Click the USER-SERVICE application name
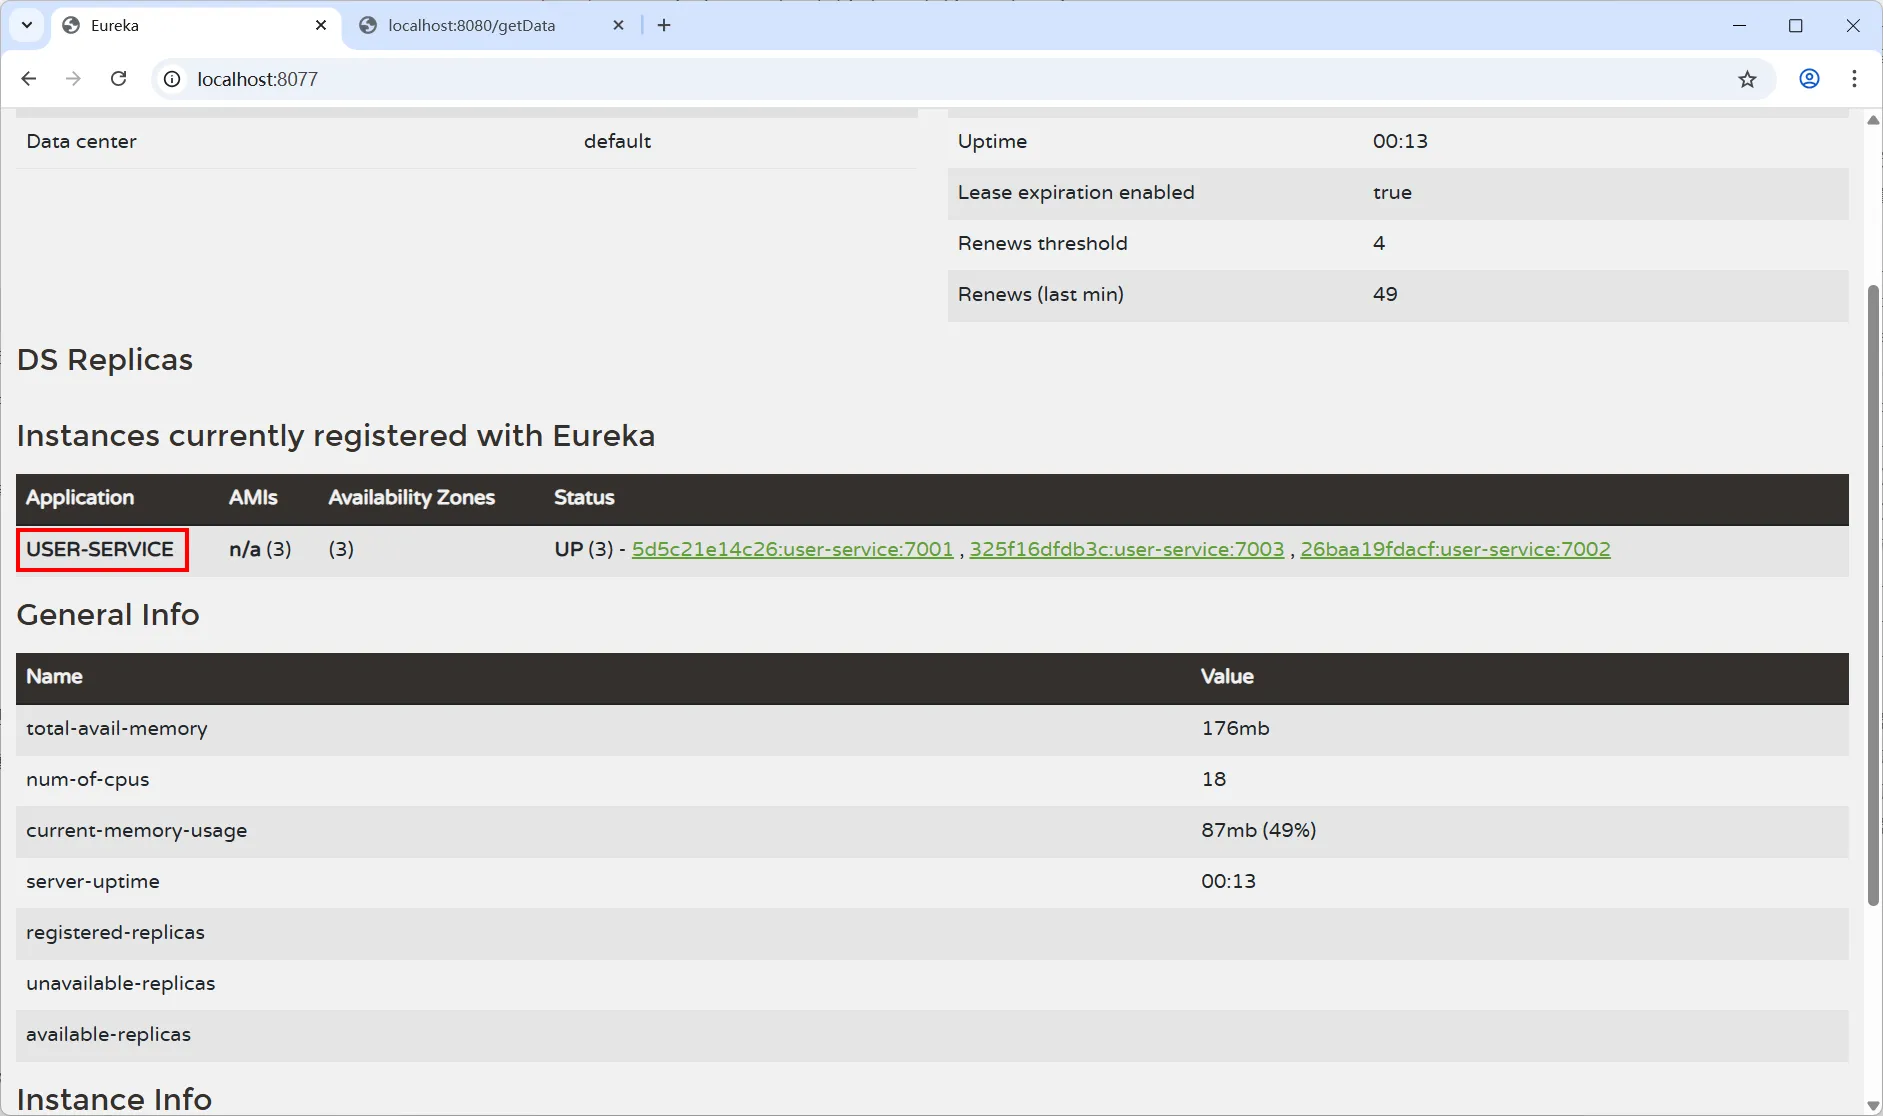The width and height of the screenshot is (1883, 1116). coord(100,549)
